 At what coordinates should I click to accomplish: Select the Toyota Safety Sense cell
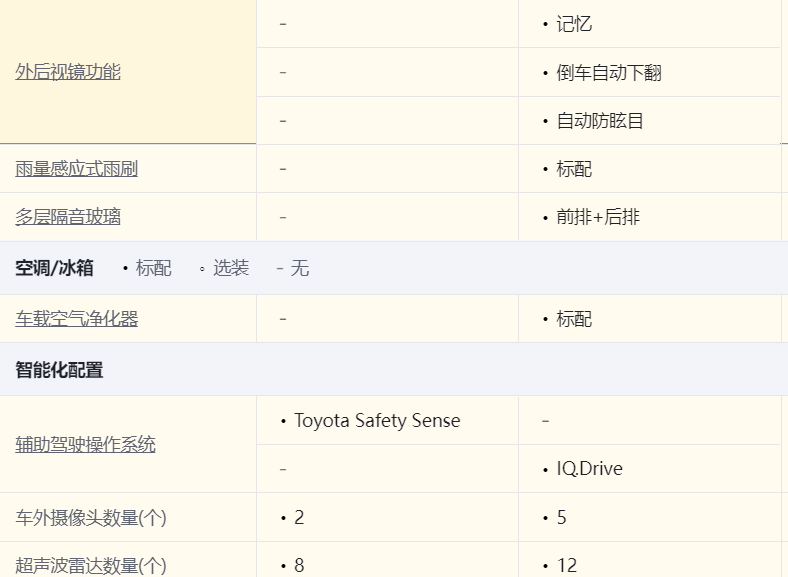click(x=377, y=421)
